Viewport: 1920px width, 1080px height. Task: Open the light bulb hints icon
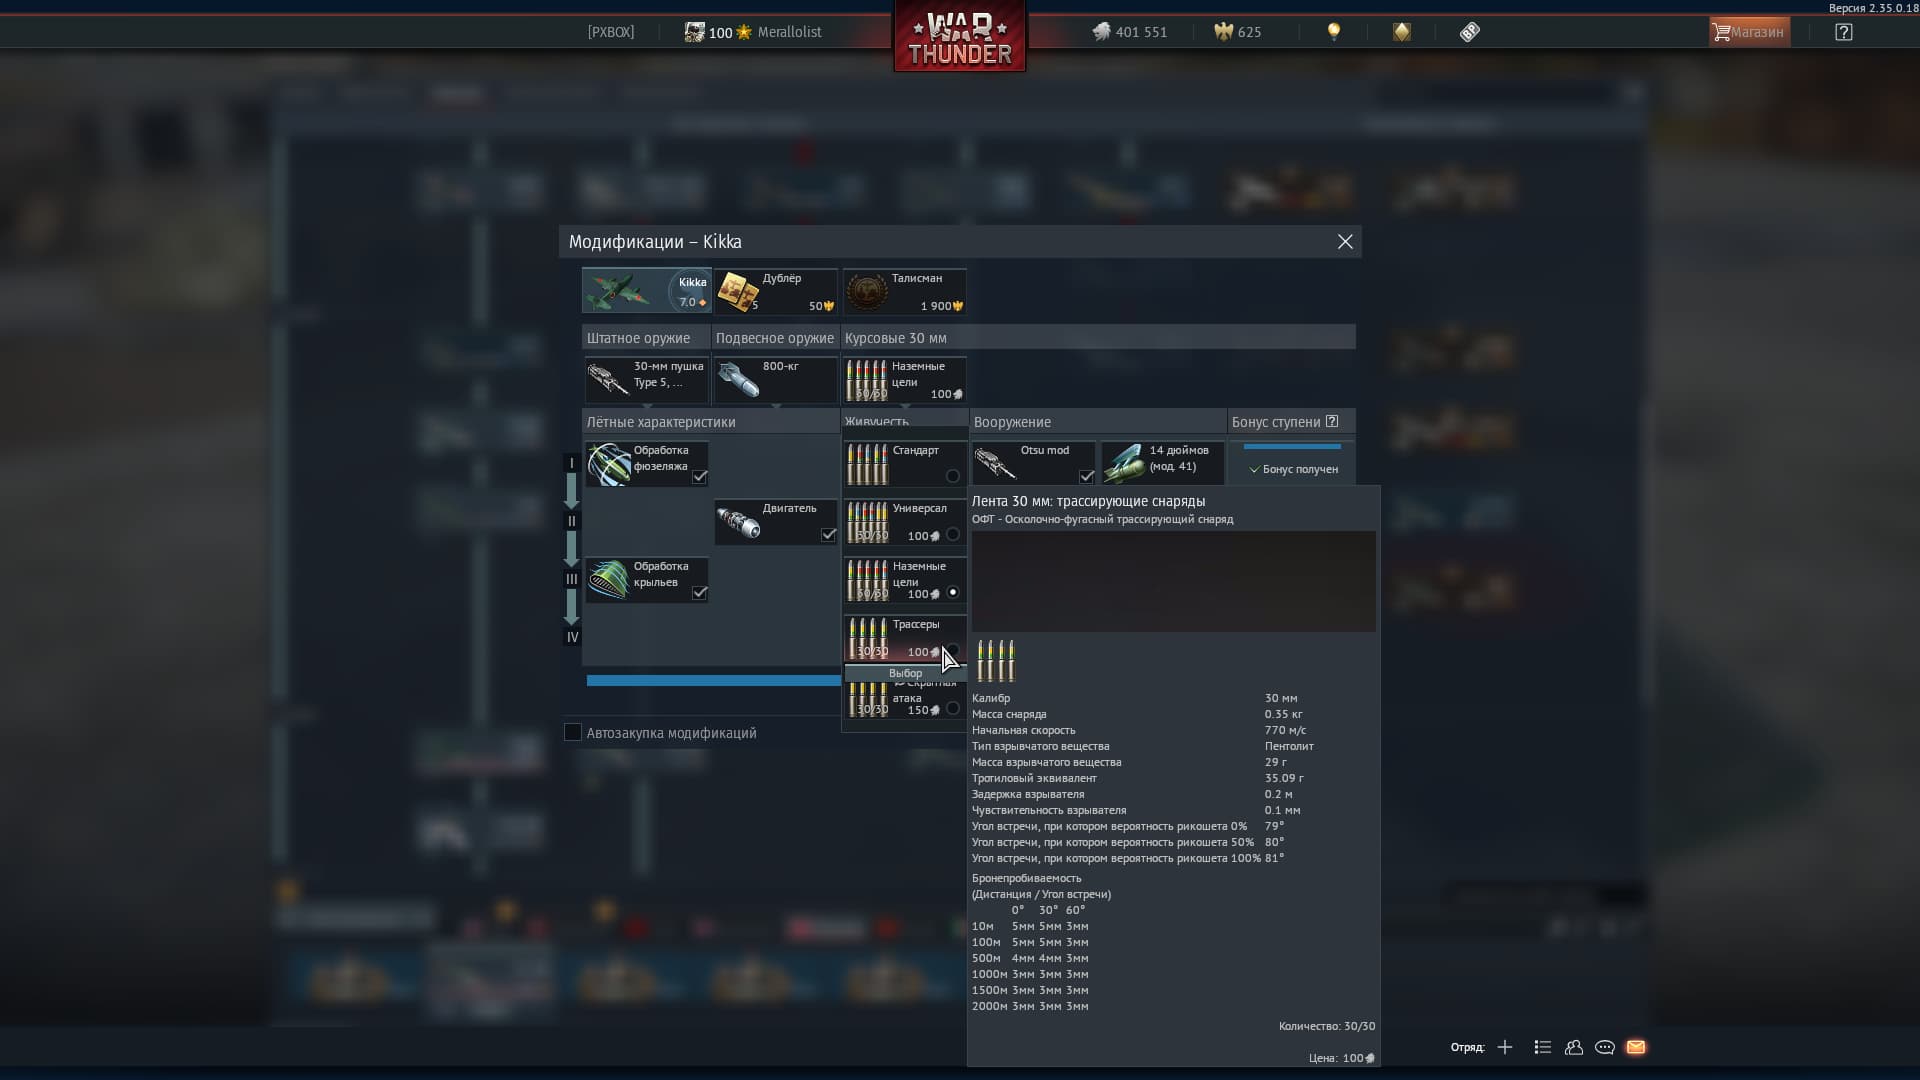coord(1333,32)
